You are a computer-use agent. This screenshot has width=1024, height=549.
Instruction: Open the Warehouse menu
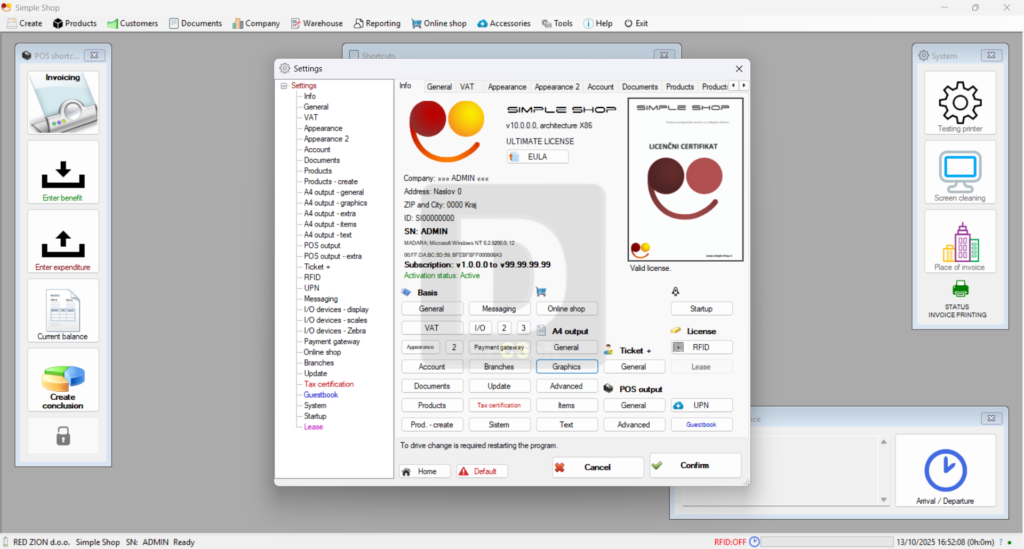coord(316,23)
